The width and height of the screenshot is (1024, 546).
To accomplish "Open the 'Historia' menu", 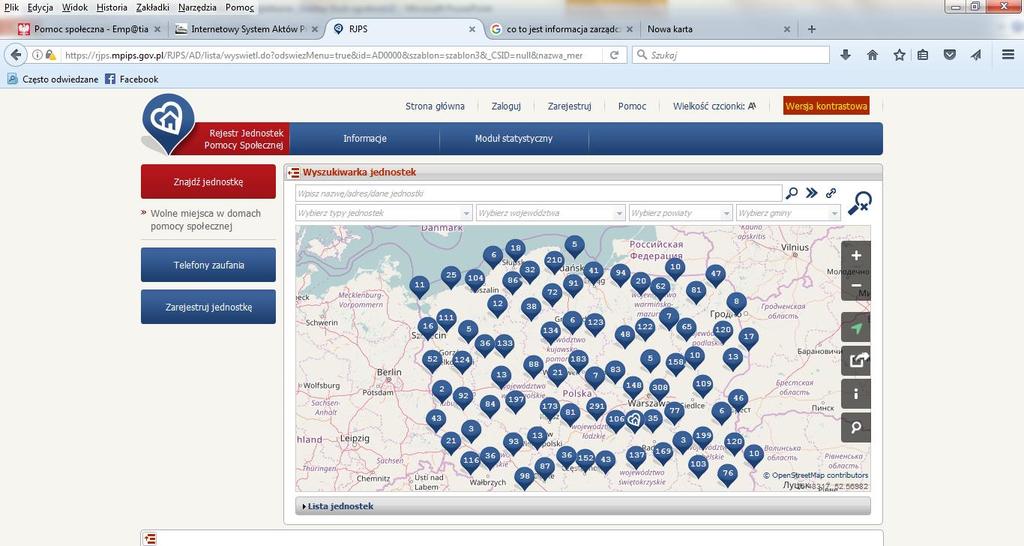I will click(x=112, y=7).
